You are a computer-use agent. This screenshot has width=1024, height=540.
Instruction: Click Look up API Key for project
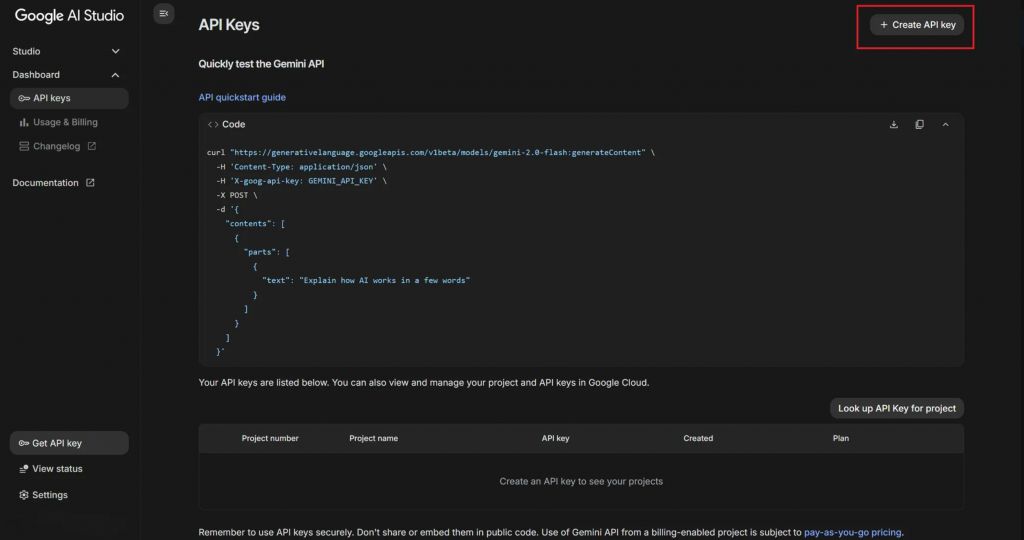tap(897, 408)
